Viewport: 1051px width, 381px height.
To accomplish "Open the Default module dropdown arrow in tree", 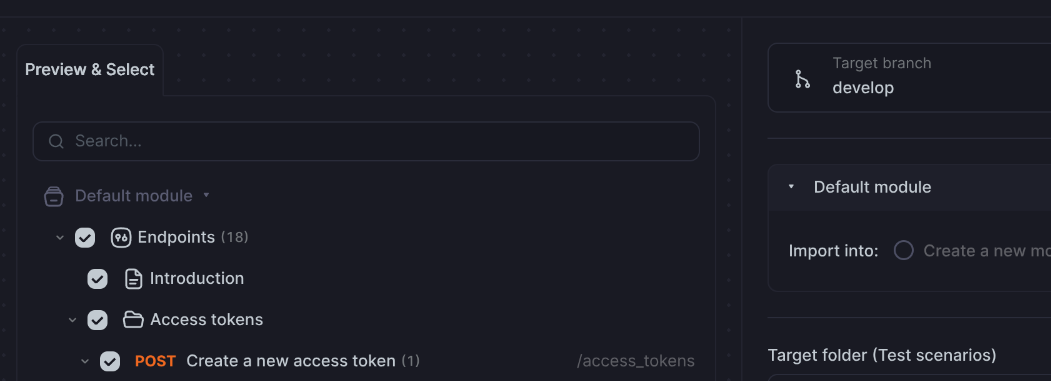I will [x=206, y=195].
